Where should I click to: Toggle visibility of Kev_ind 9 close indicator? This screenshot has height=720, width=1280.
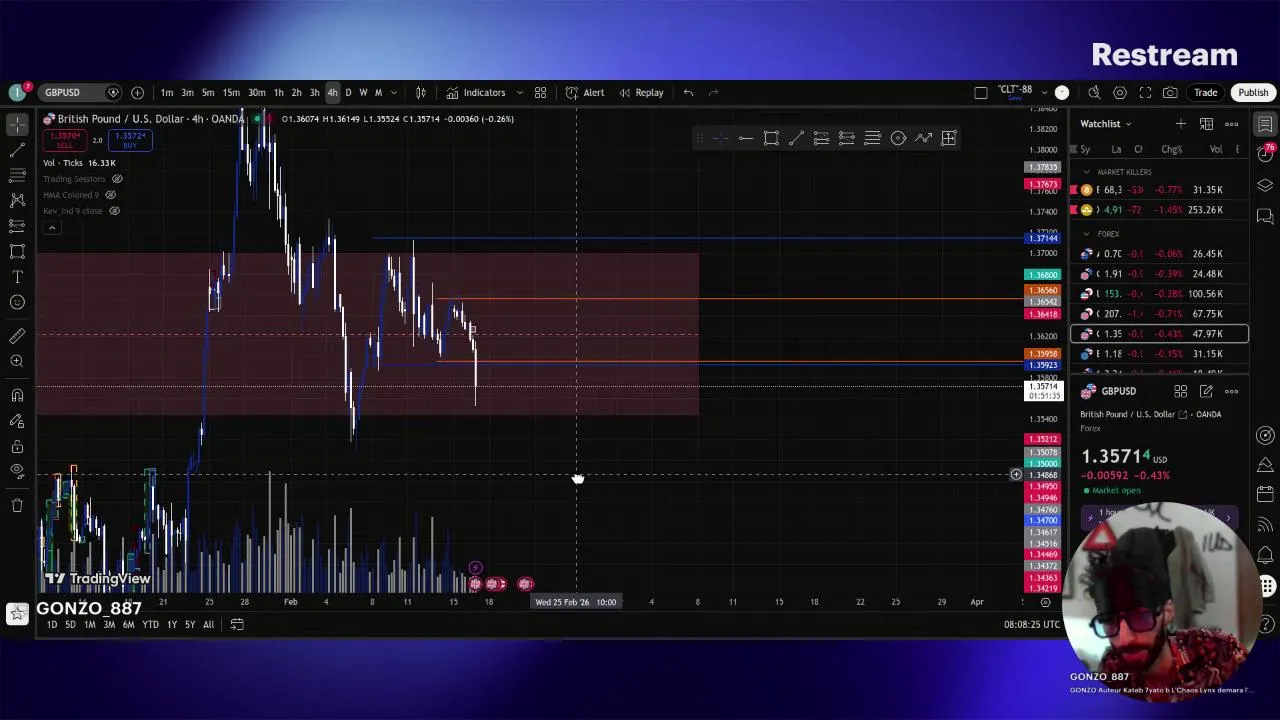pyautogui.click(x=114, y=211)
